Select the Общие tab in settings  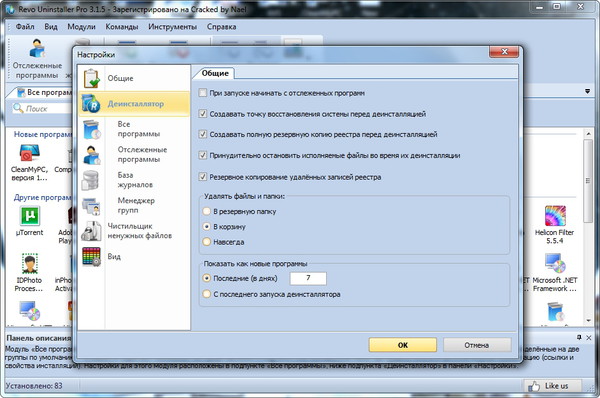coord(215,73)
